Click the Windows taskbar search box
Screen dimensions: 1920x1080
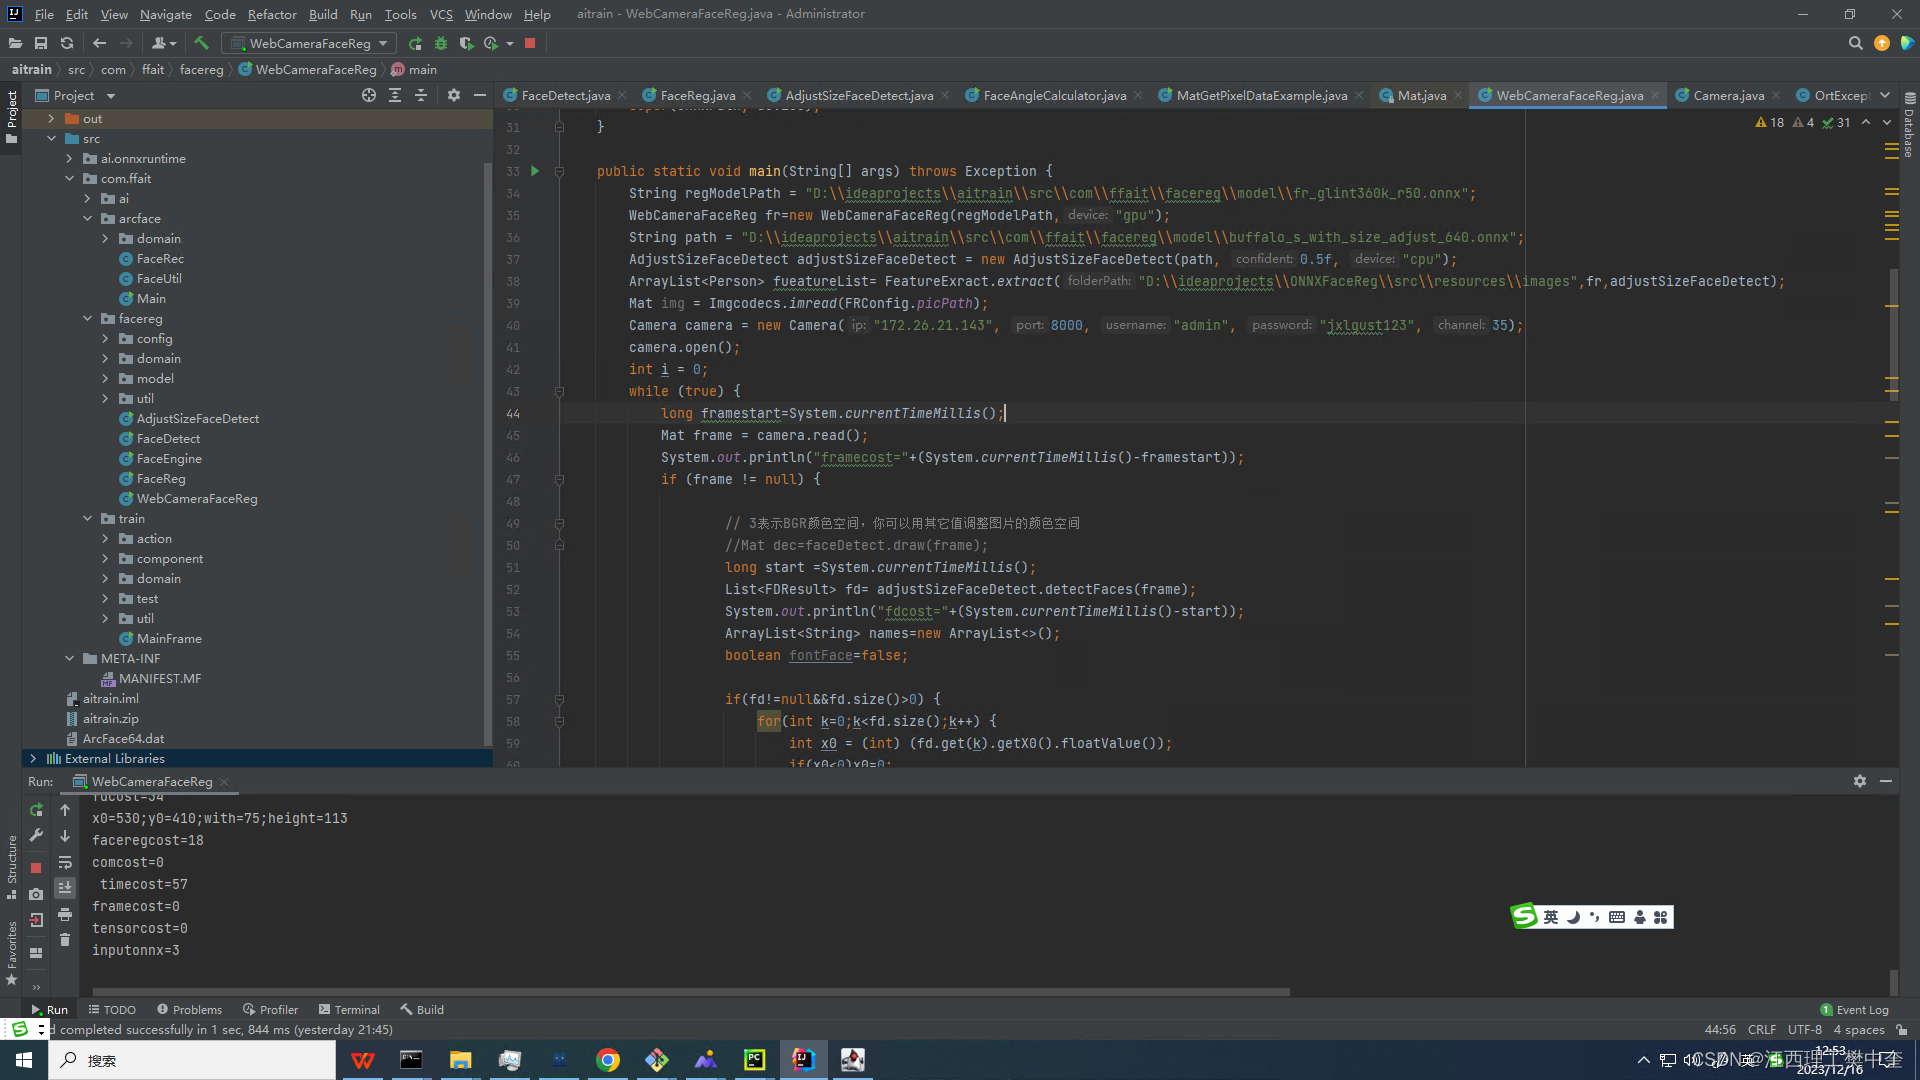click(192, 1060)
